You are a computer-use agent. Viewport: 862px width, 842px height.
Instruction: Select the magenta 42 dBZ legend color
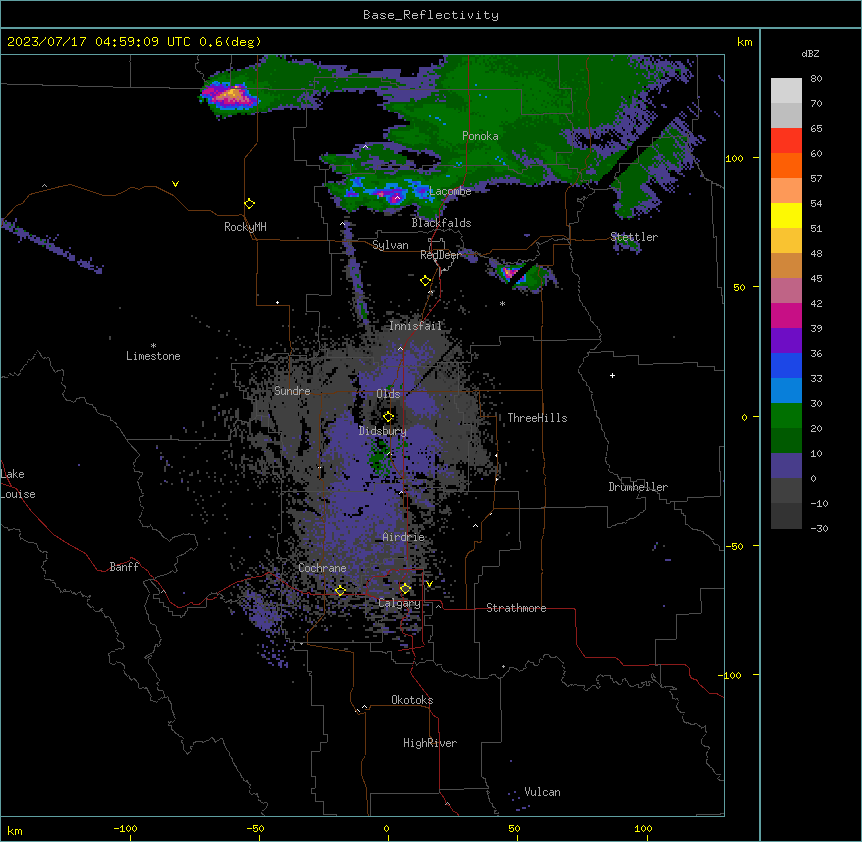[786, 315]
